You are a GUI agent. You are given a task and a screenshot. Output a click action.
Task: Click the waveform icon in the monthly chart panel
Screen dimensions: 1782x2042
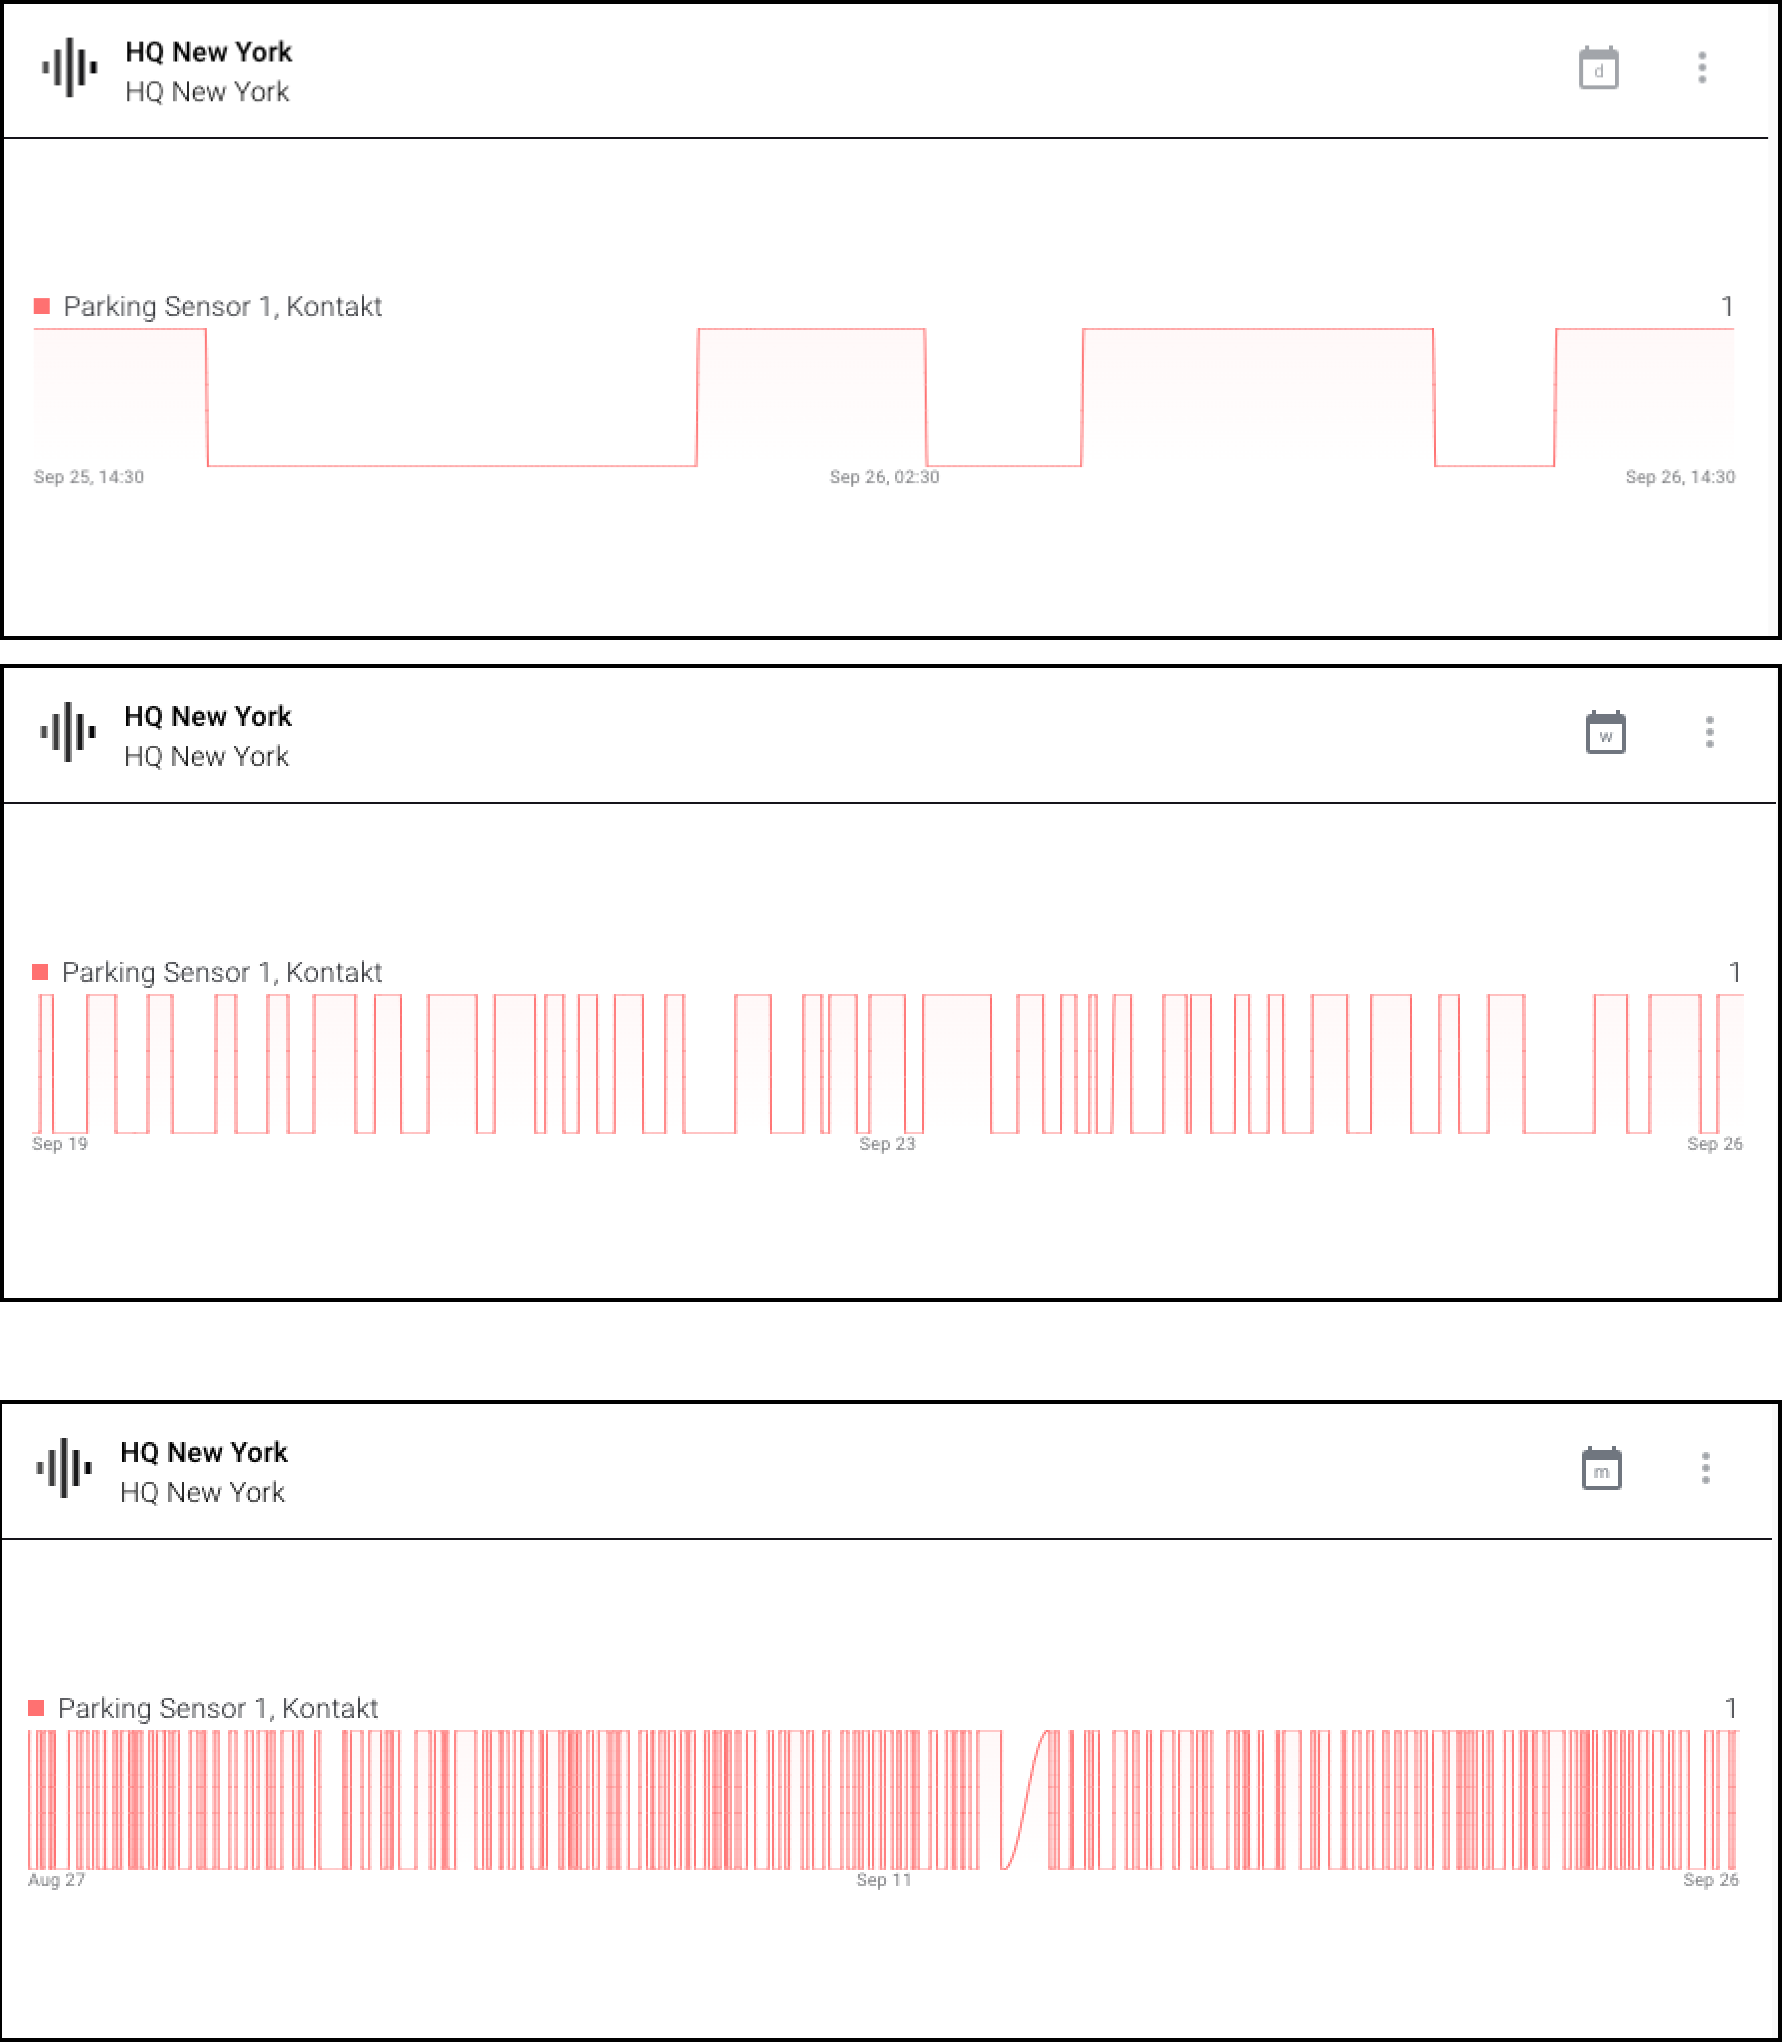[x=64, y=1468]
